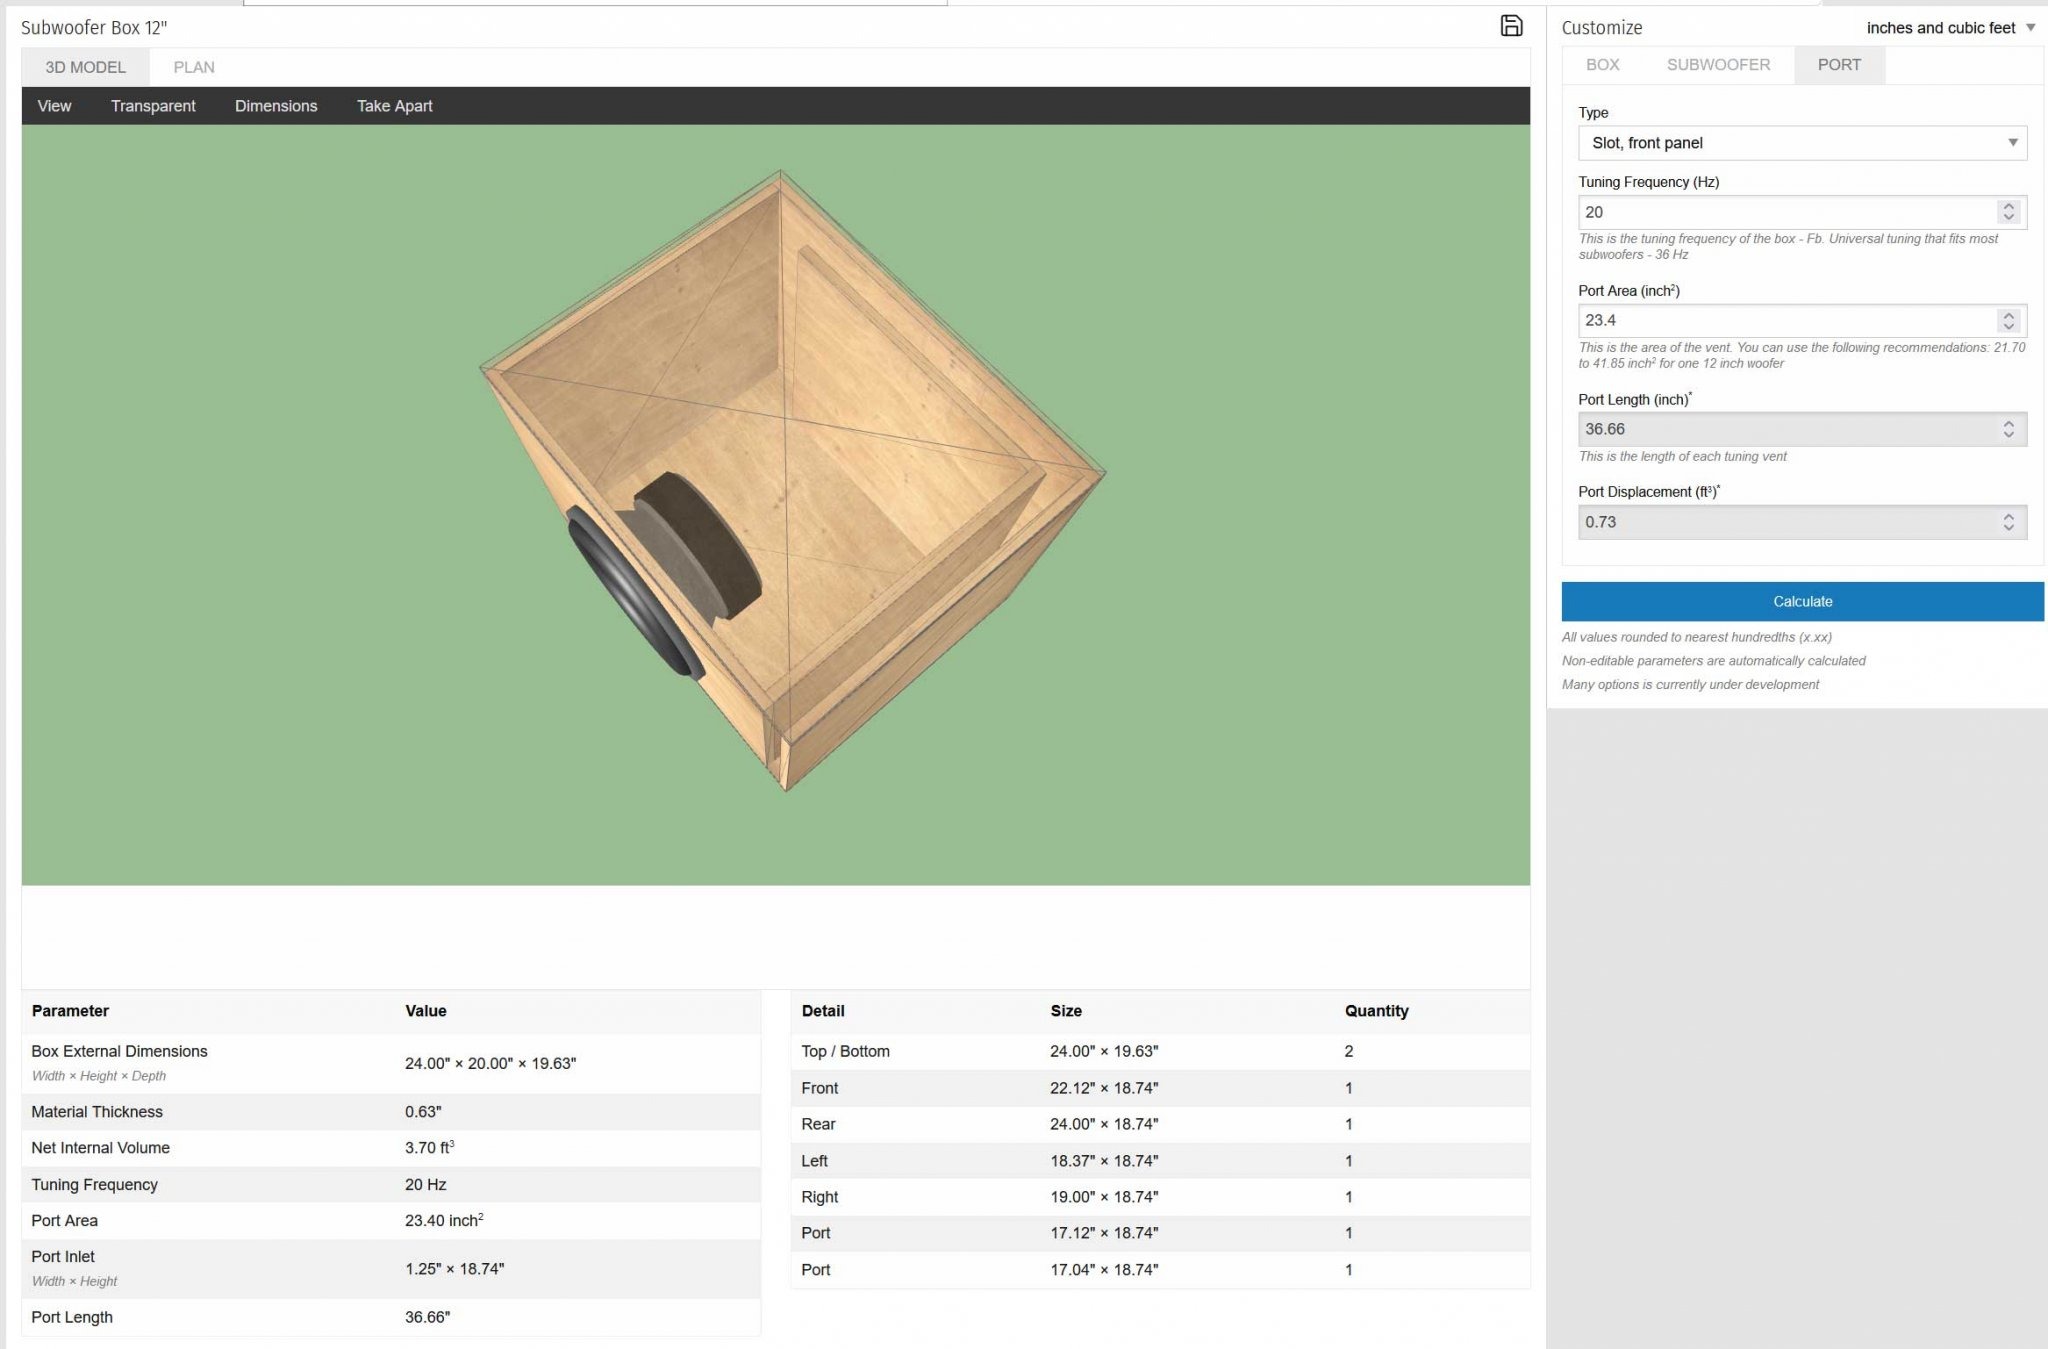The image size is (2048, 1349).
Task: Click the Value column header
Action: (426, 1011)
